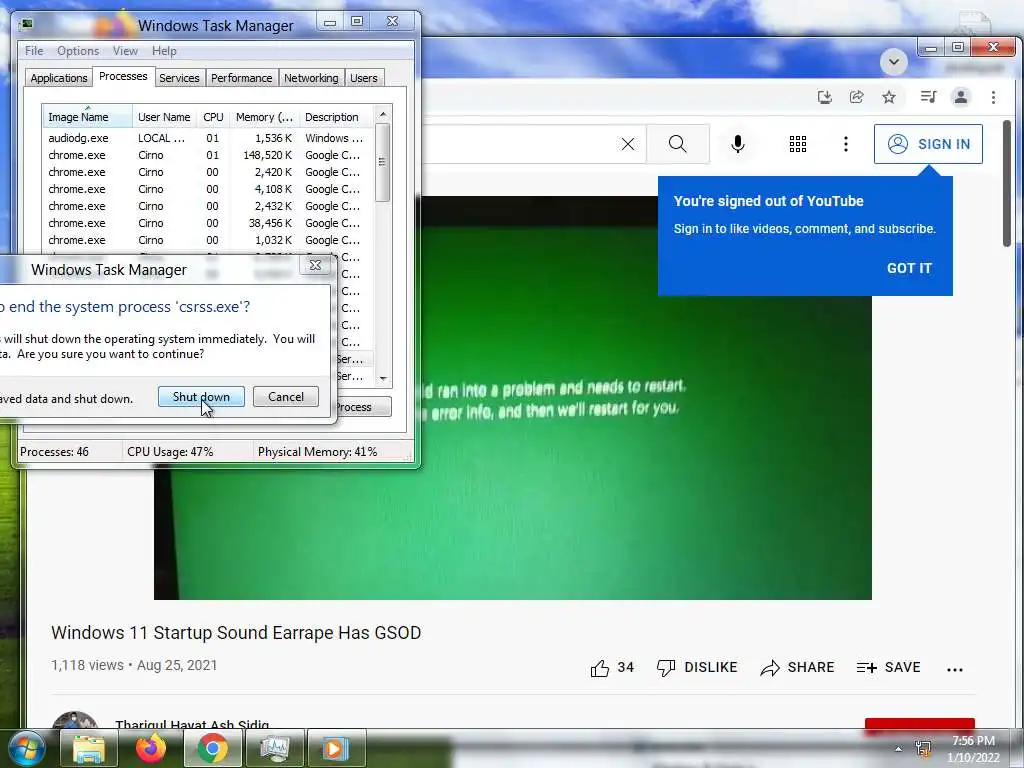Click the process list scroll up arrow
Viewport: 1024px width, 768px height.
click(383, 114)
